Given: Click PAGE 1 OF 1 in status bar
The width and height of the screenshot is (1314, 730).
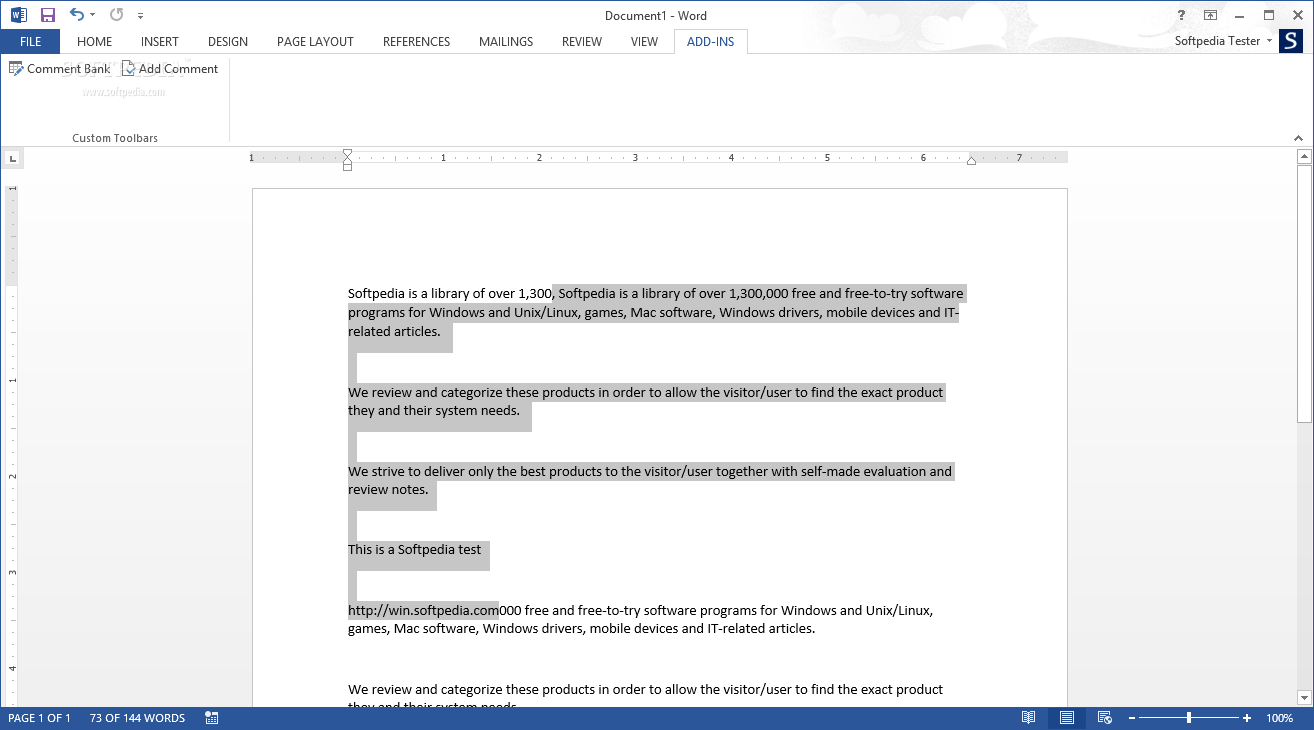Looking at the screenshot, I should [x=39, y=718].
